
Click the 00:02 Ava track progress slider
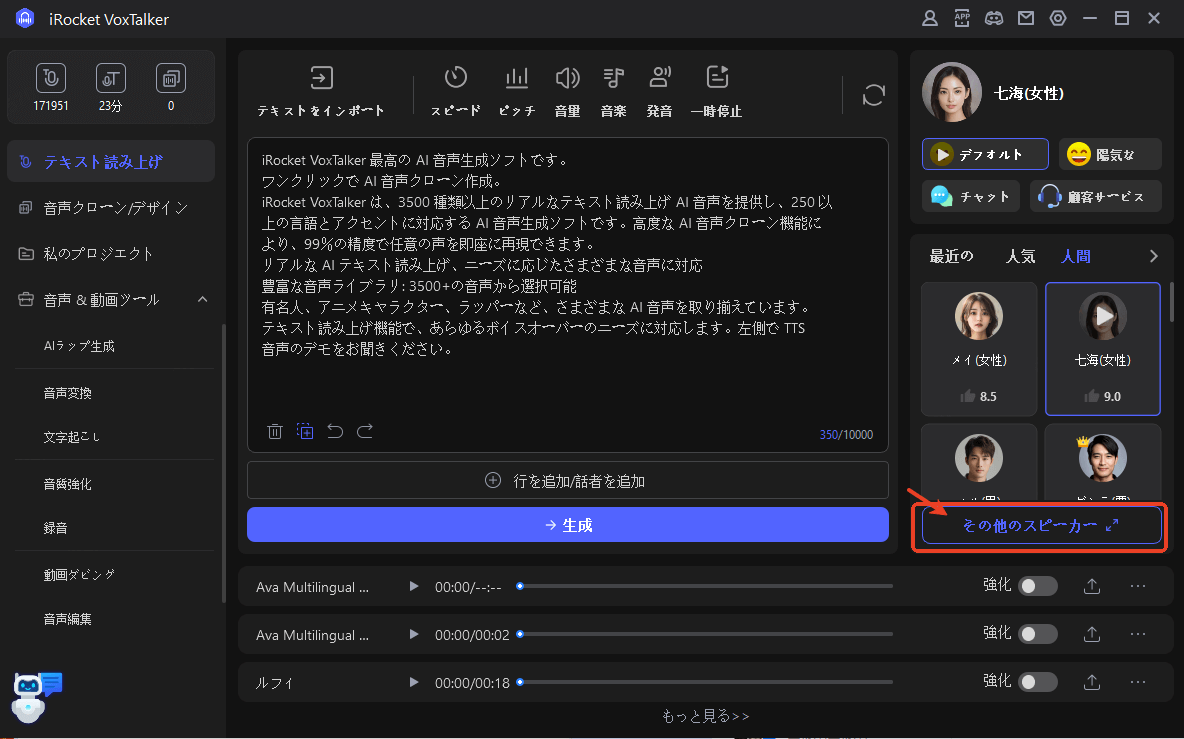(706, 634)
